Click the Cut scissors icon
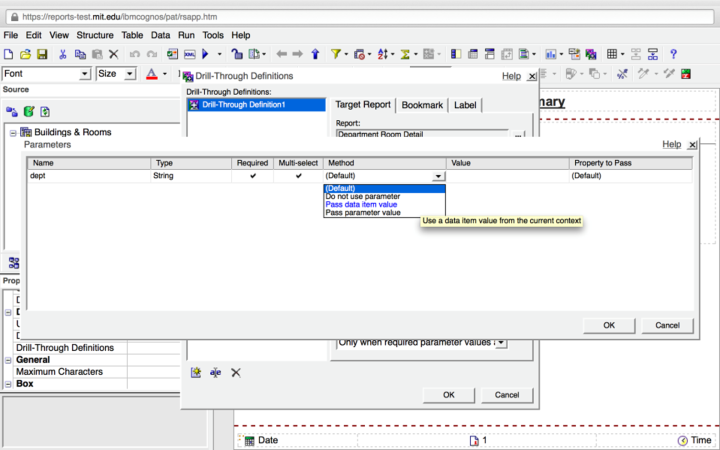The image size is (720, 450). (63, 54)
